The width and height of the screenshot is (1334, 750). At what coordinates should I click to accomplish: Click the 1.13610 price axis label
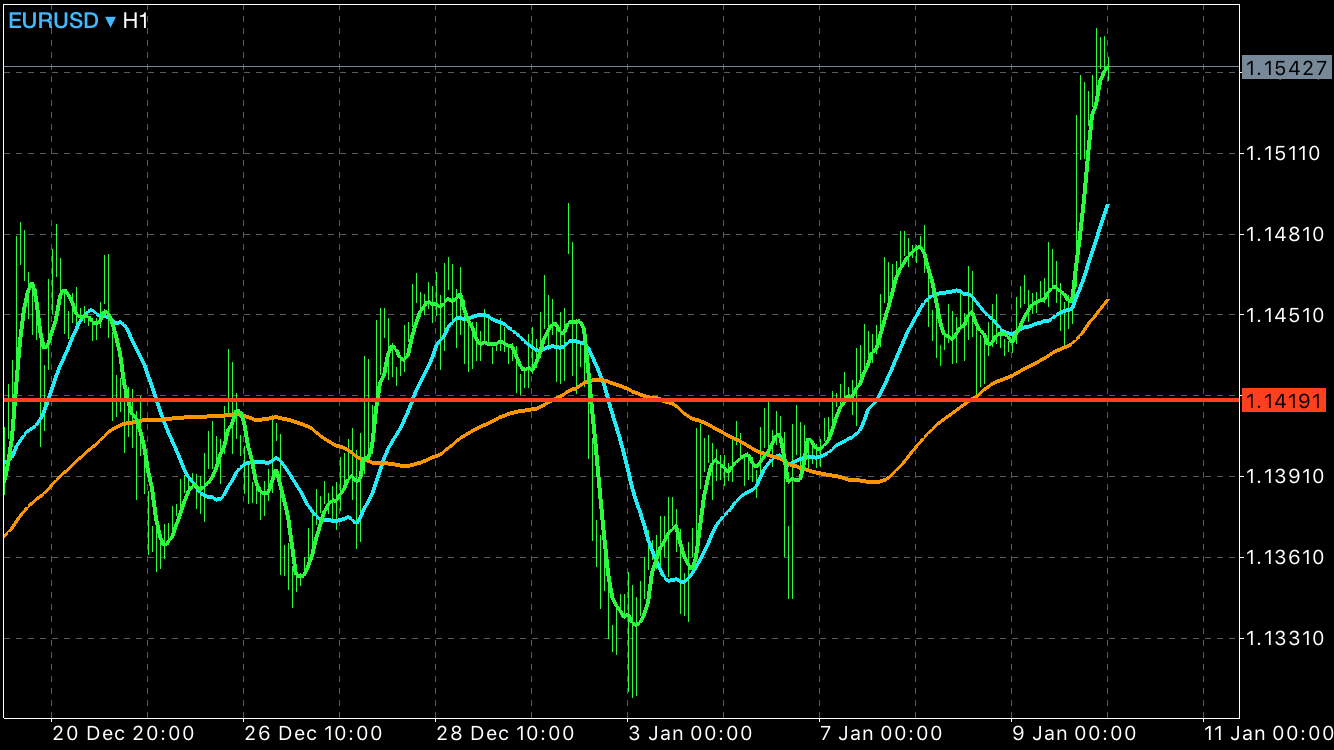point(1283,557)
